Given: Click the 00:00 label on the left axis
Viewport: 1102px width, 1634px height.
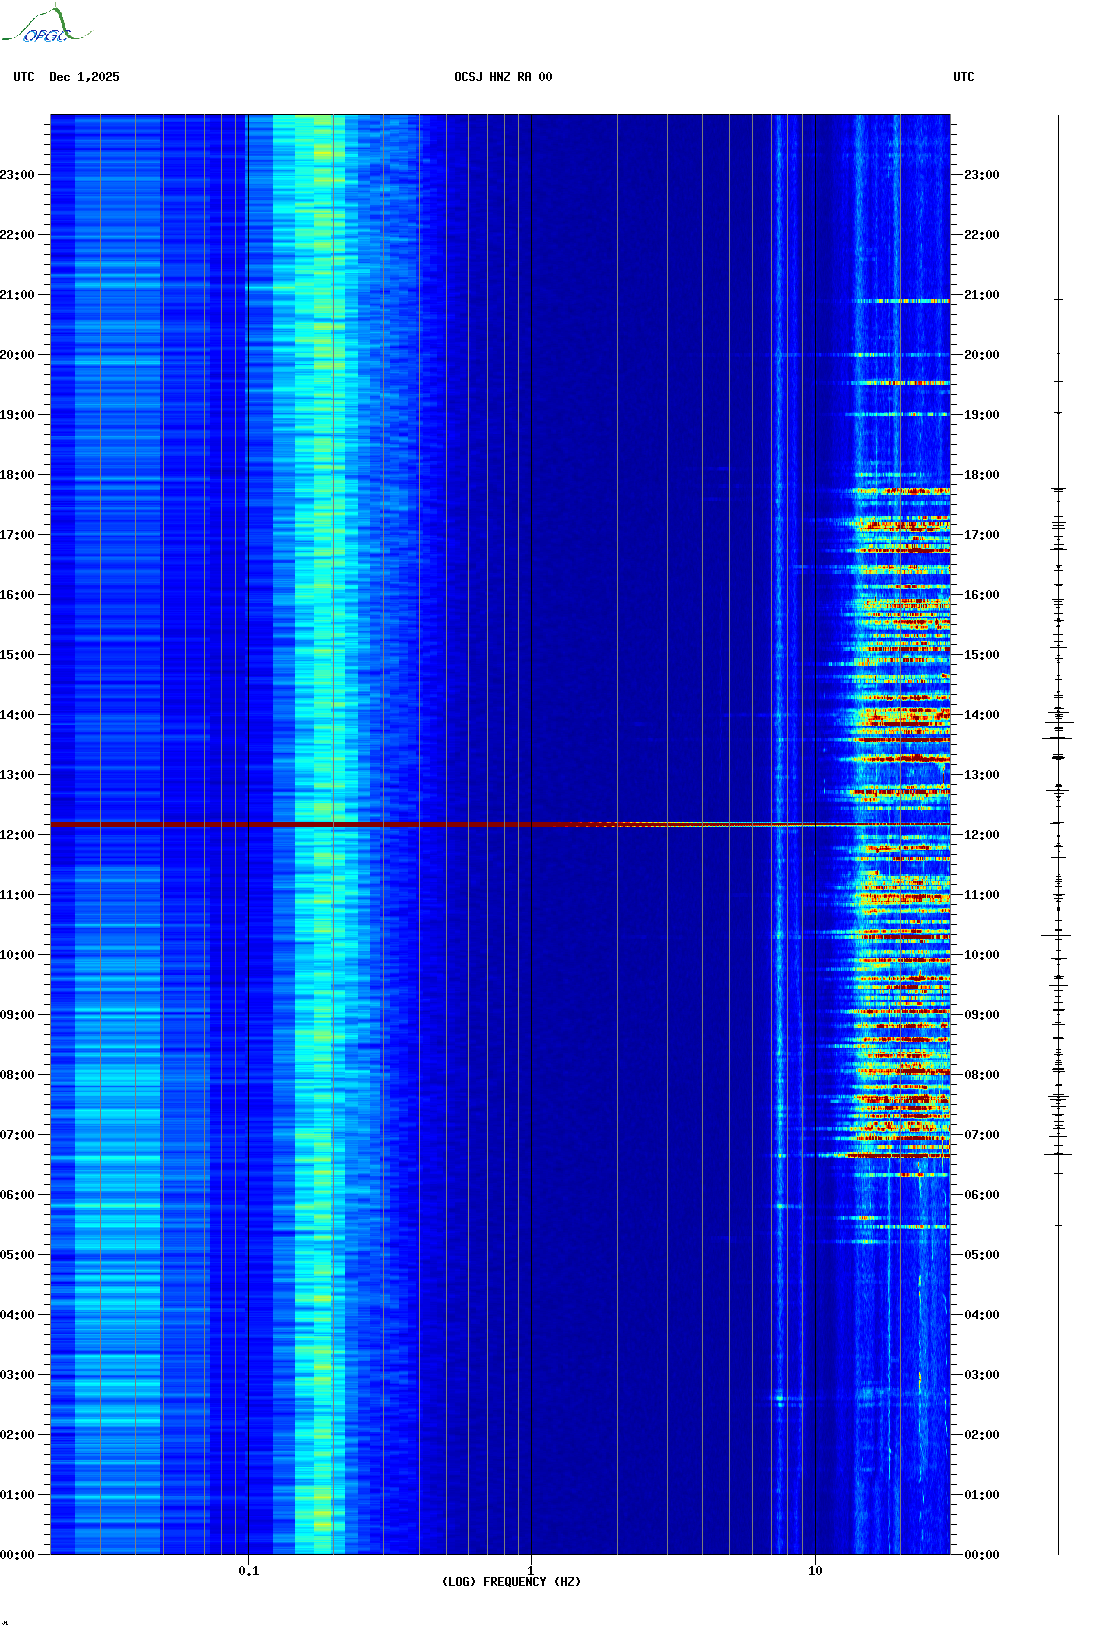Looking at the screenshot, I should point(17,1555).
